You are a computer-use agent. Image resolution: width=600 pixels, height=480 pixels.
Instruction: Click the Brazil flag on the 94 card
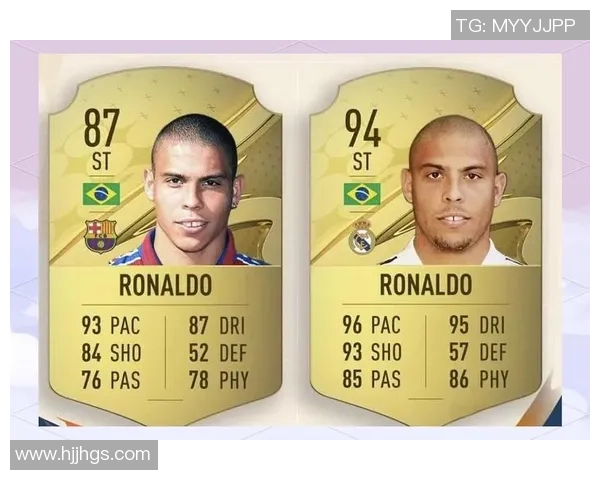(x=362, y=194)
